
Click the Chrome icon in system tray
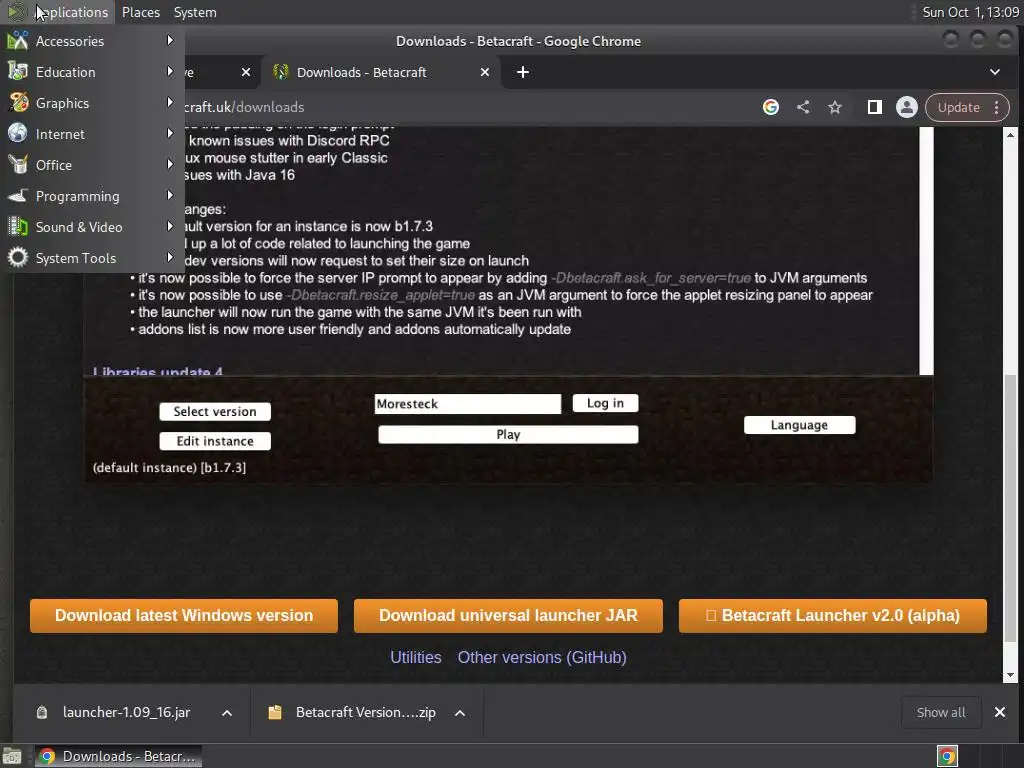947,756
